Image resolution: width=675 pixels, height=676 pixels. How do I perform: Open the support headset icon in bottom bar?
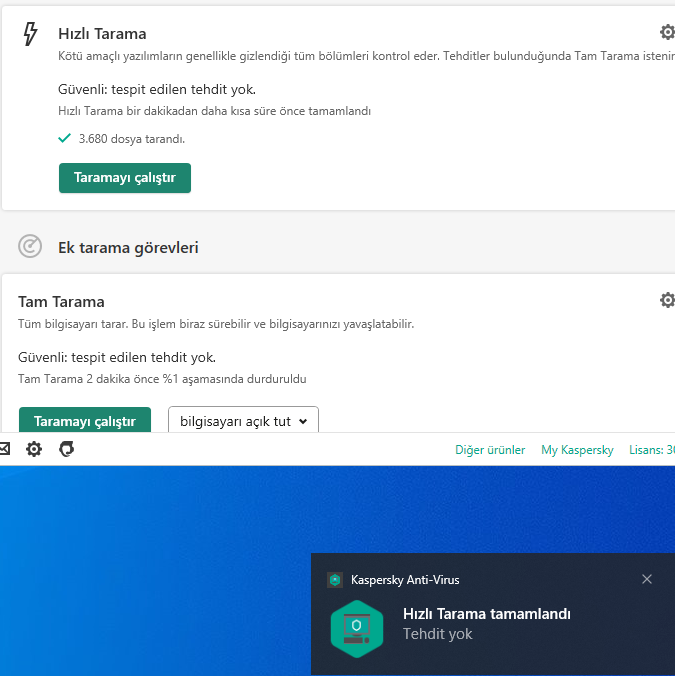pyautogui.click(x=66, y=449)
